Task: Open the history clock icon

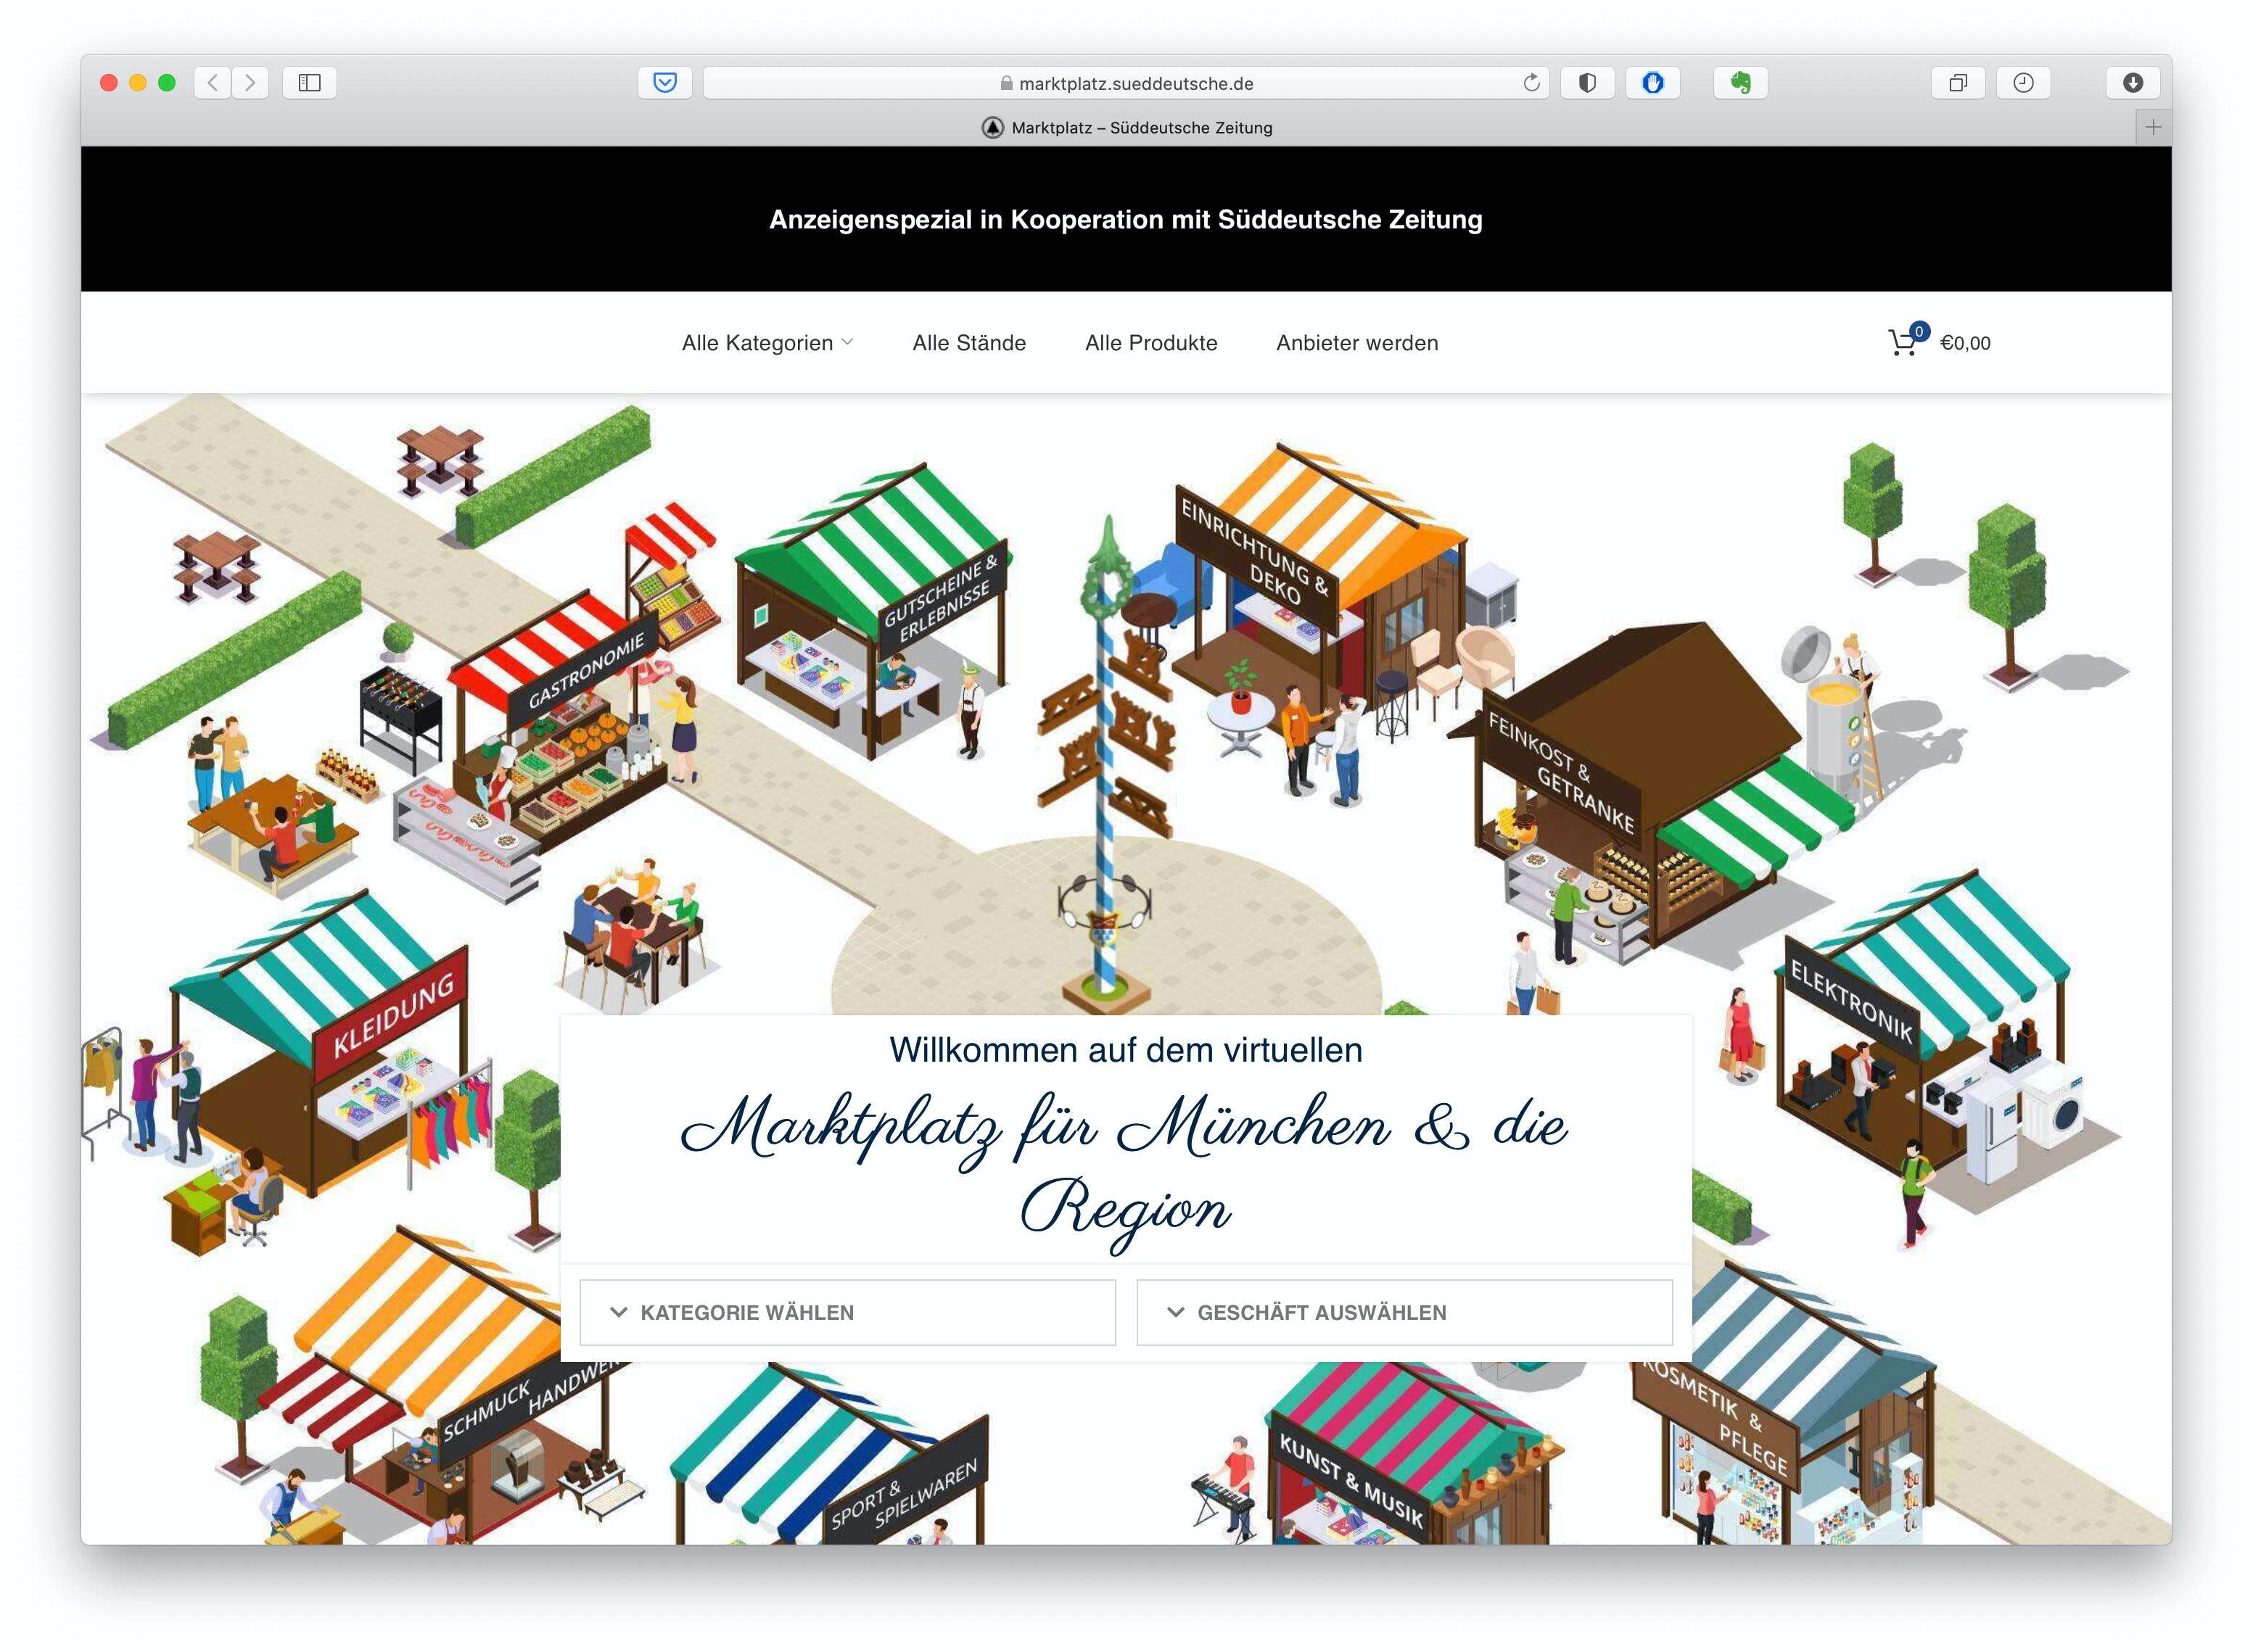Action: [x=2023, y=83]
